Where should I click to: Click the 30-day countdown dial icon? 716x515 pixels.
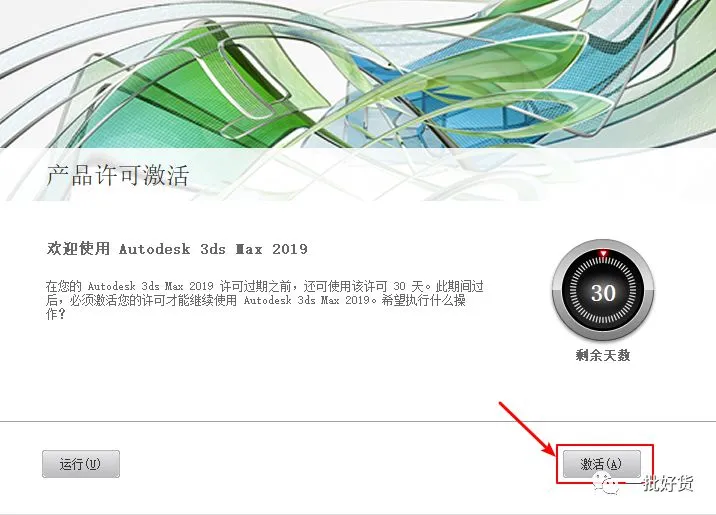[603, 290]
